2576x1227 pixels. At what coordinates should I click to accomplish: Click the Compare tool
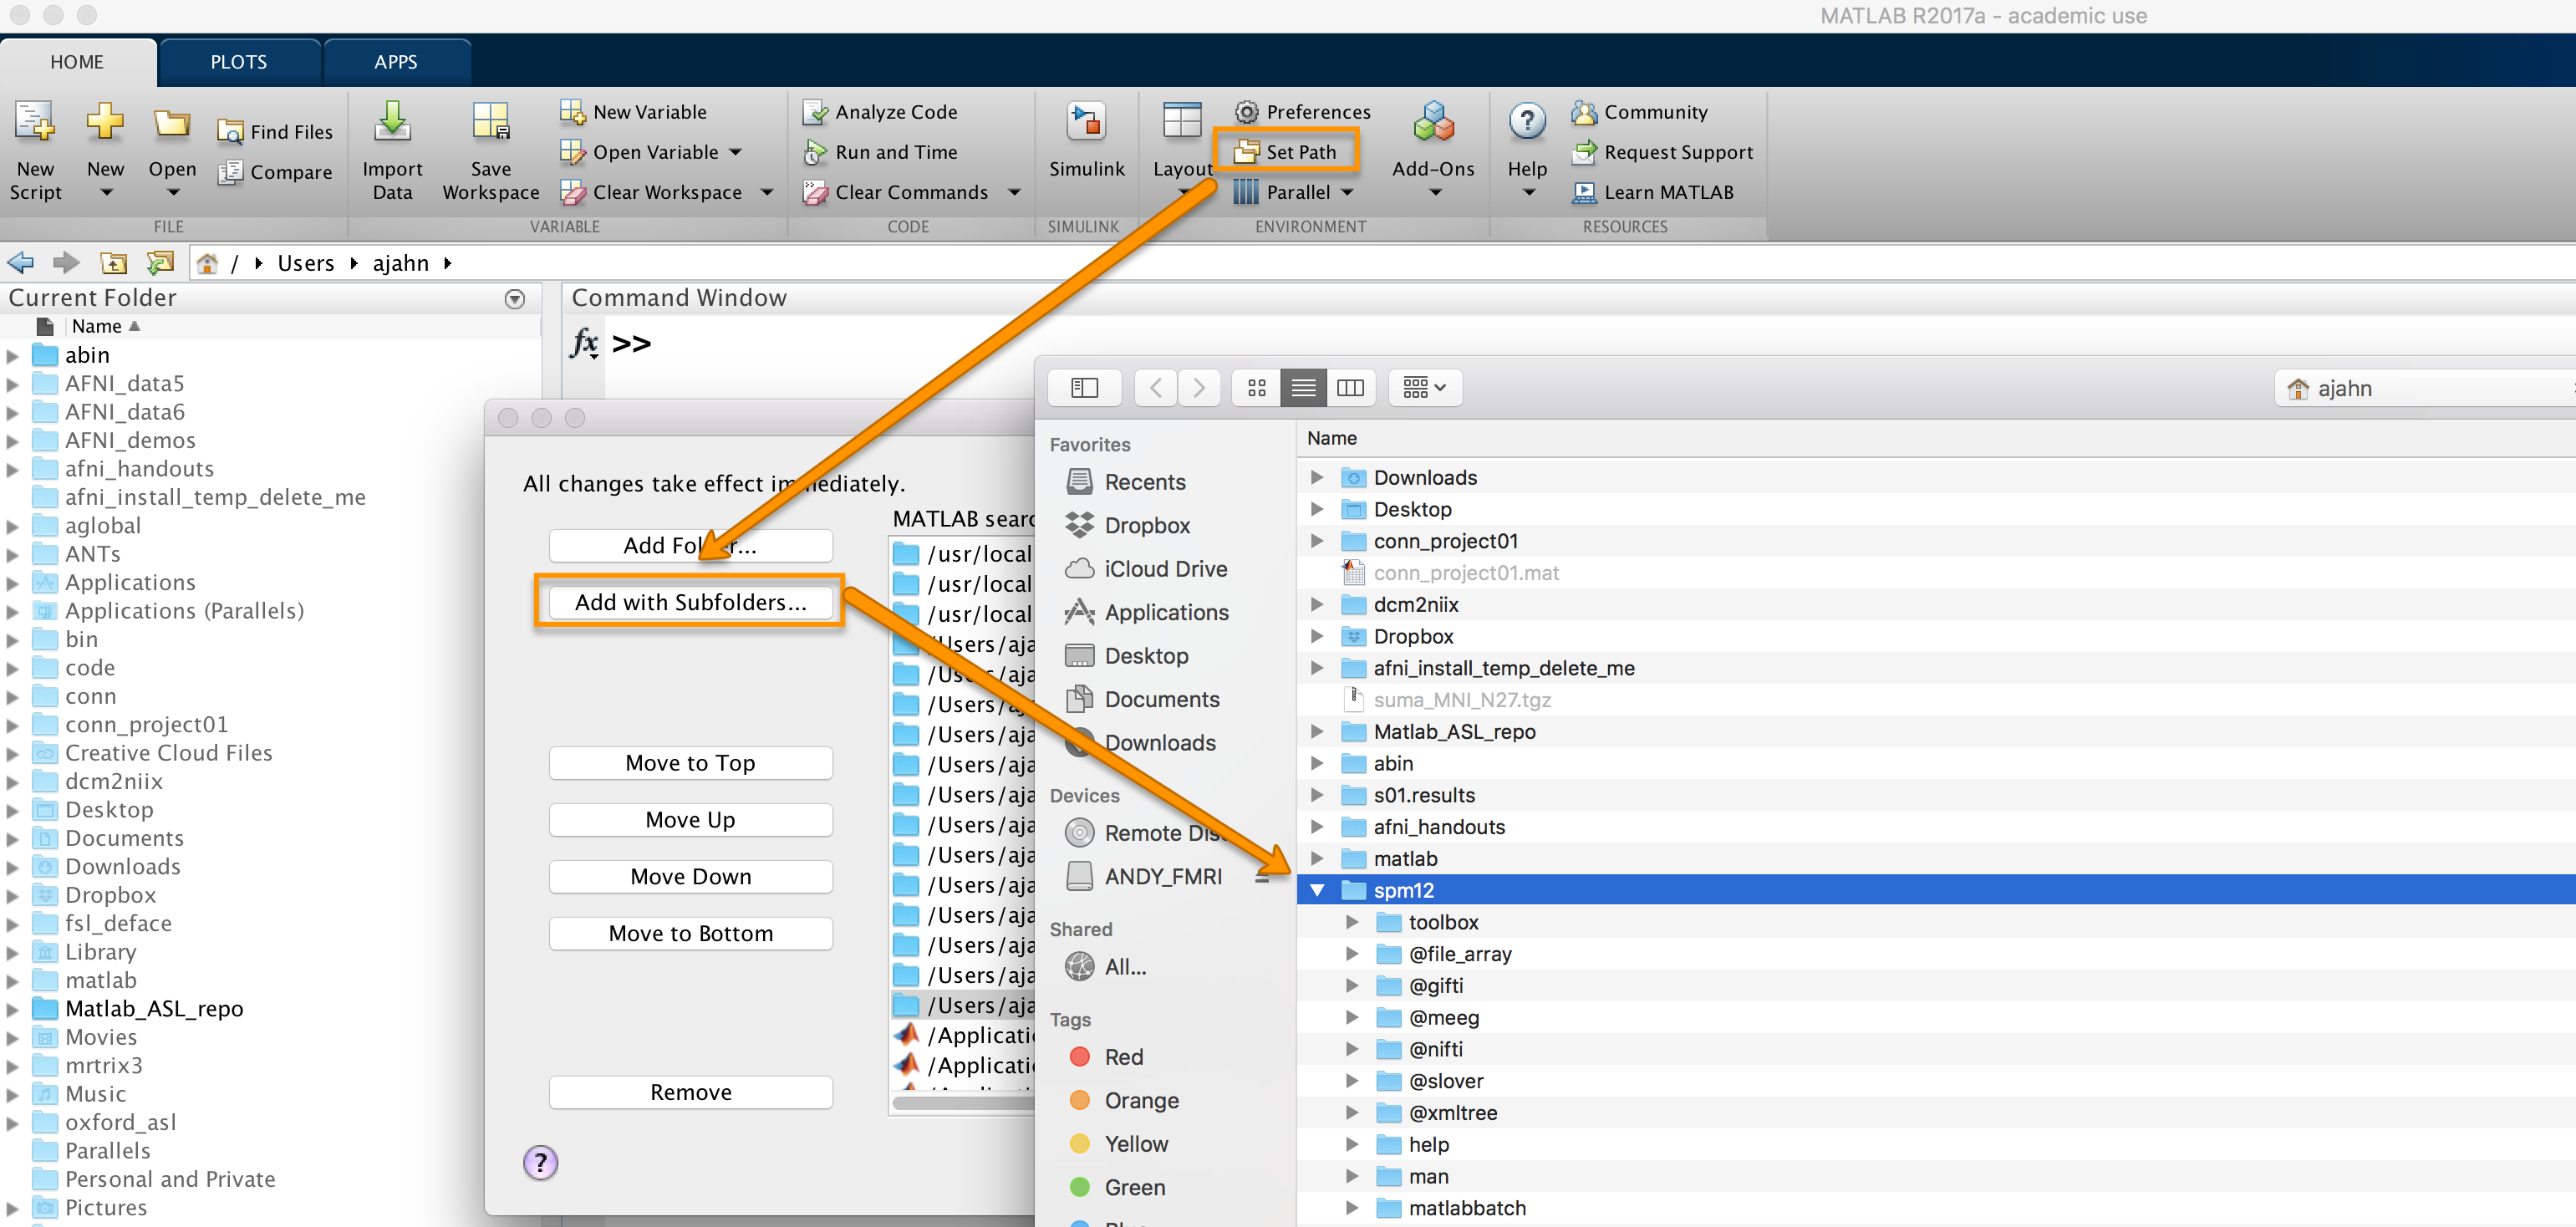tap(275, 172)
